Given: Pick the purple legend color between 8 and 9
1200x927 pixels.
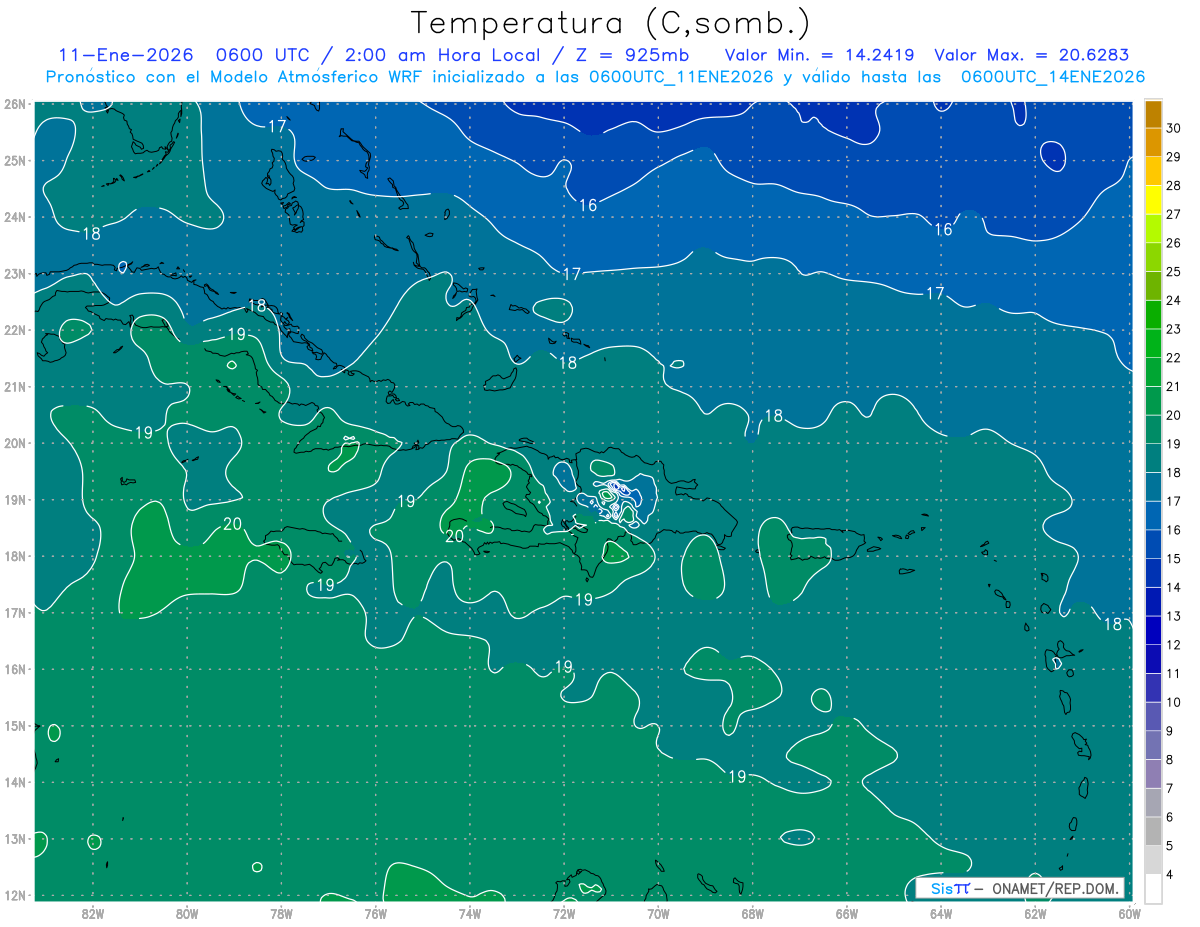Looking at the screenshot, I should (x=1153, y=746).
